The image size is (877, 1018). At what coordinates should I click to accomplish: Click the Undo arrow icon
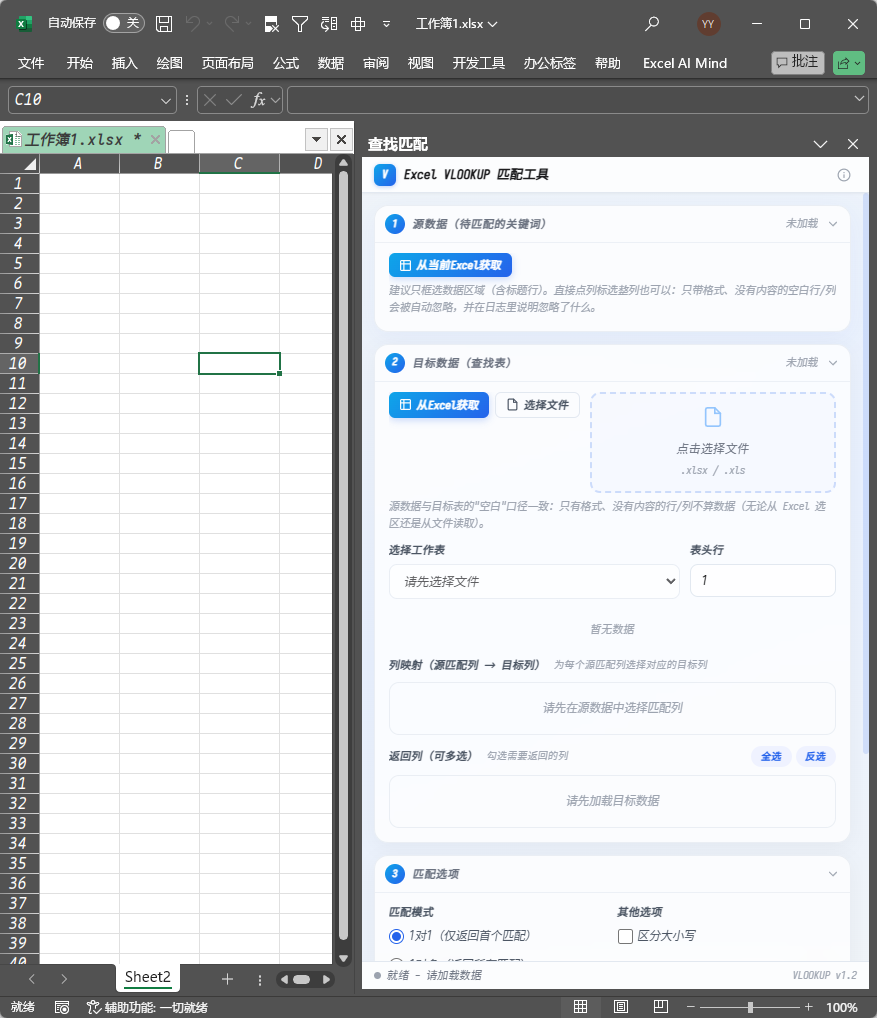(193, 23)
